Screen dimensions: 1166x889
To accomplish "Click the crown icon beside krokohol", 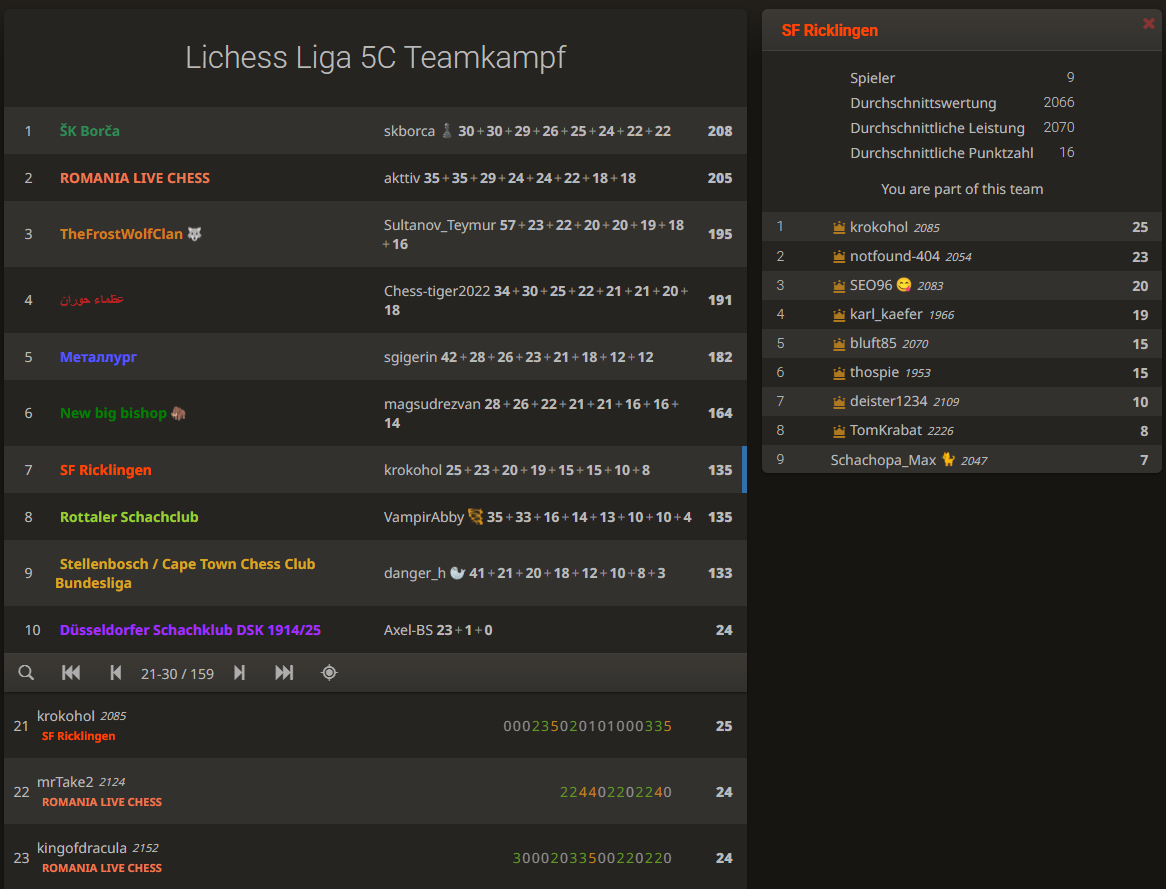I will pyautogui.click(x=839, y=228).
